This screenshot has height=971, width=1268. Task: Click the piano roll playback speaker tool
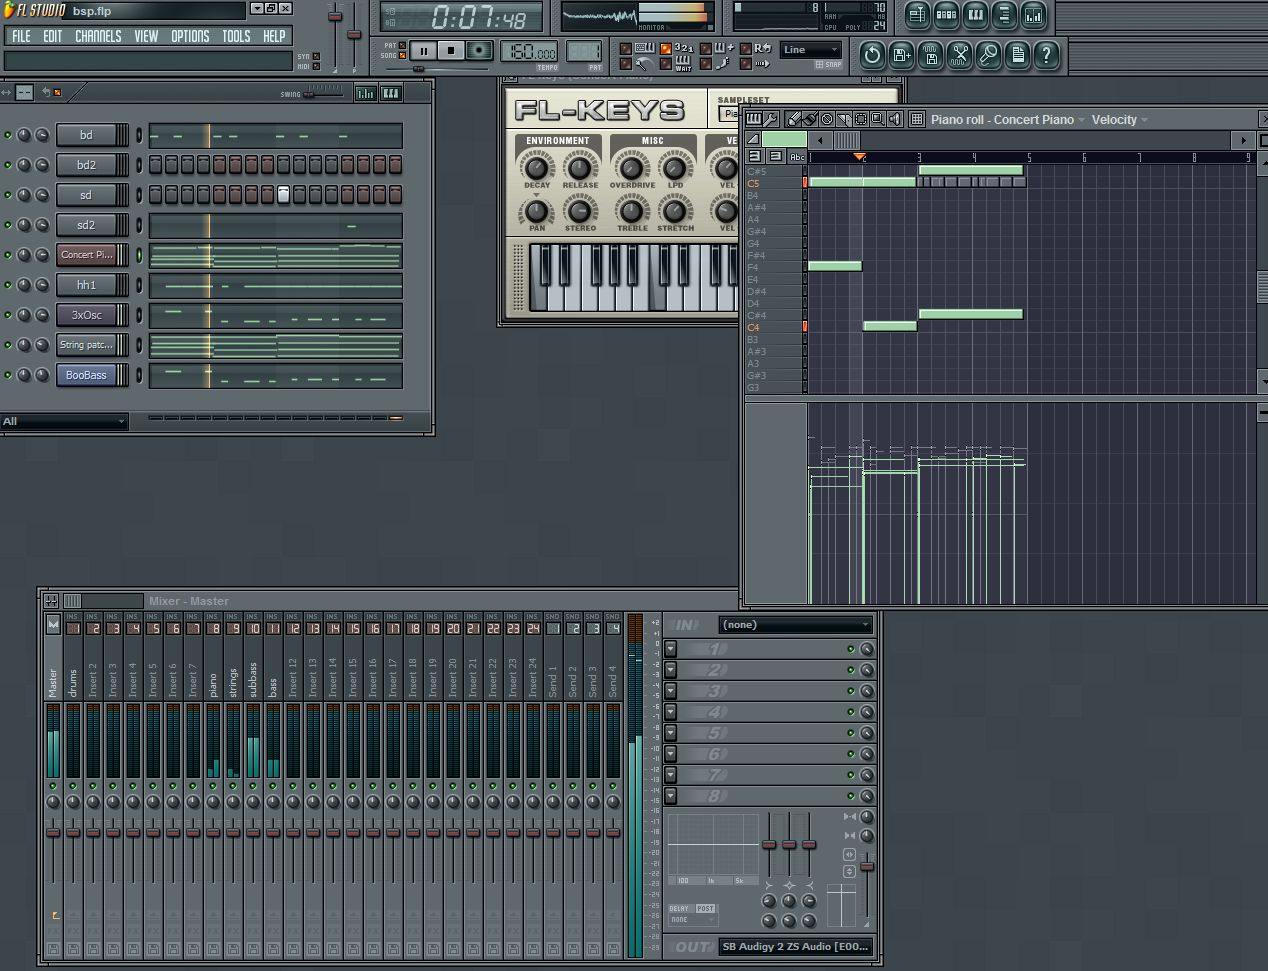[x=894, y=119]
